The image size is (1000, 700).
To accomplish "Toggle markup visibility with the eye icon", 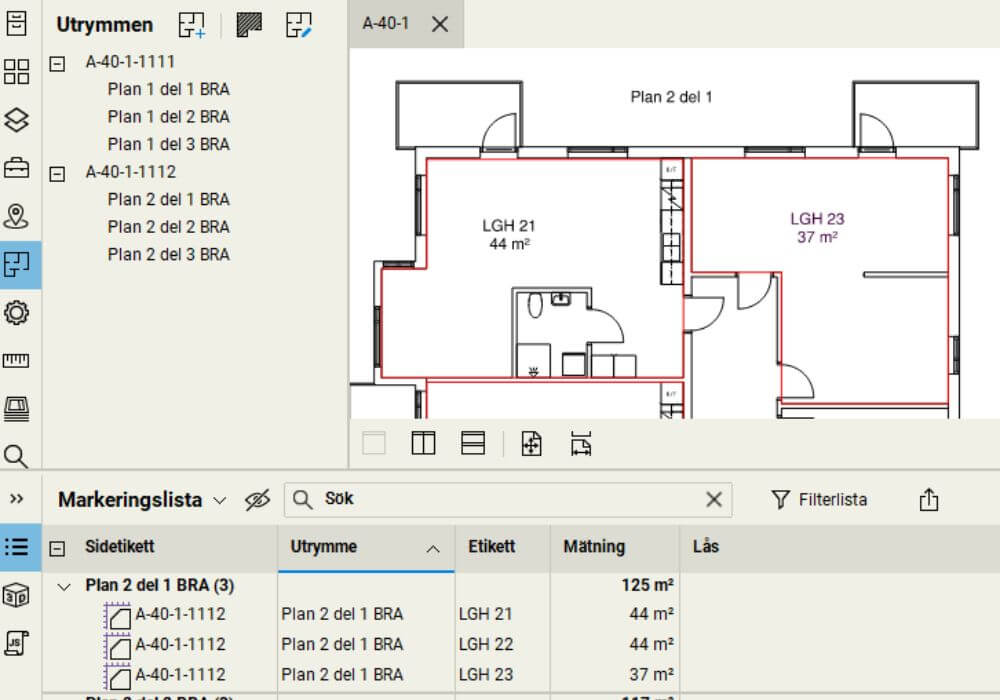I will (259, 499).
